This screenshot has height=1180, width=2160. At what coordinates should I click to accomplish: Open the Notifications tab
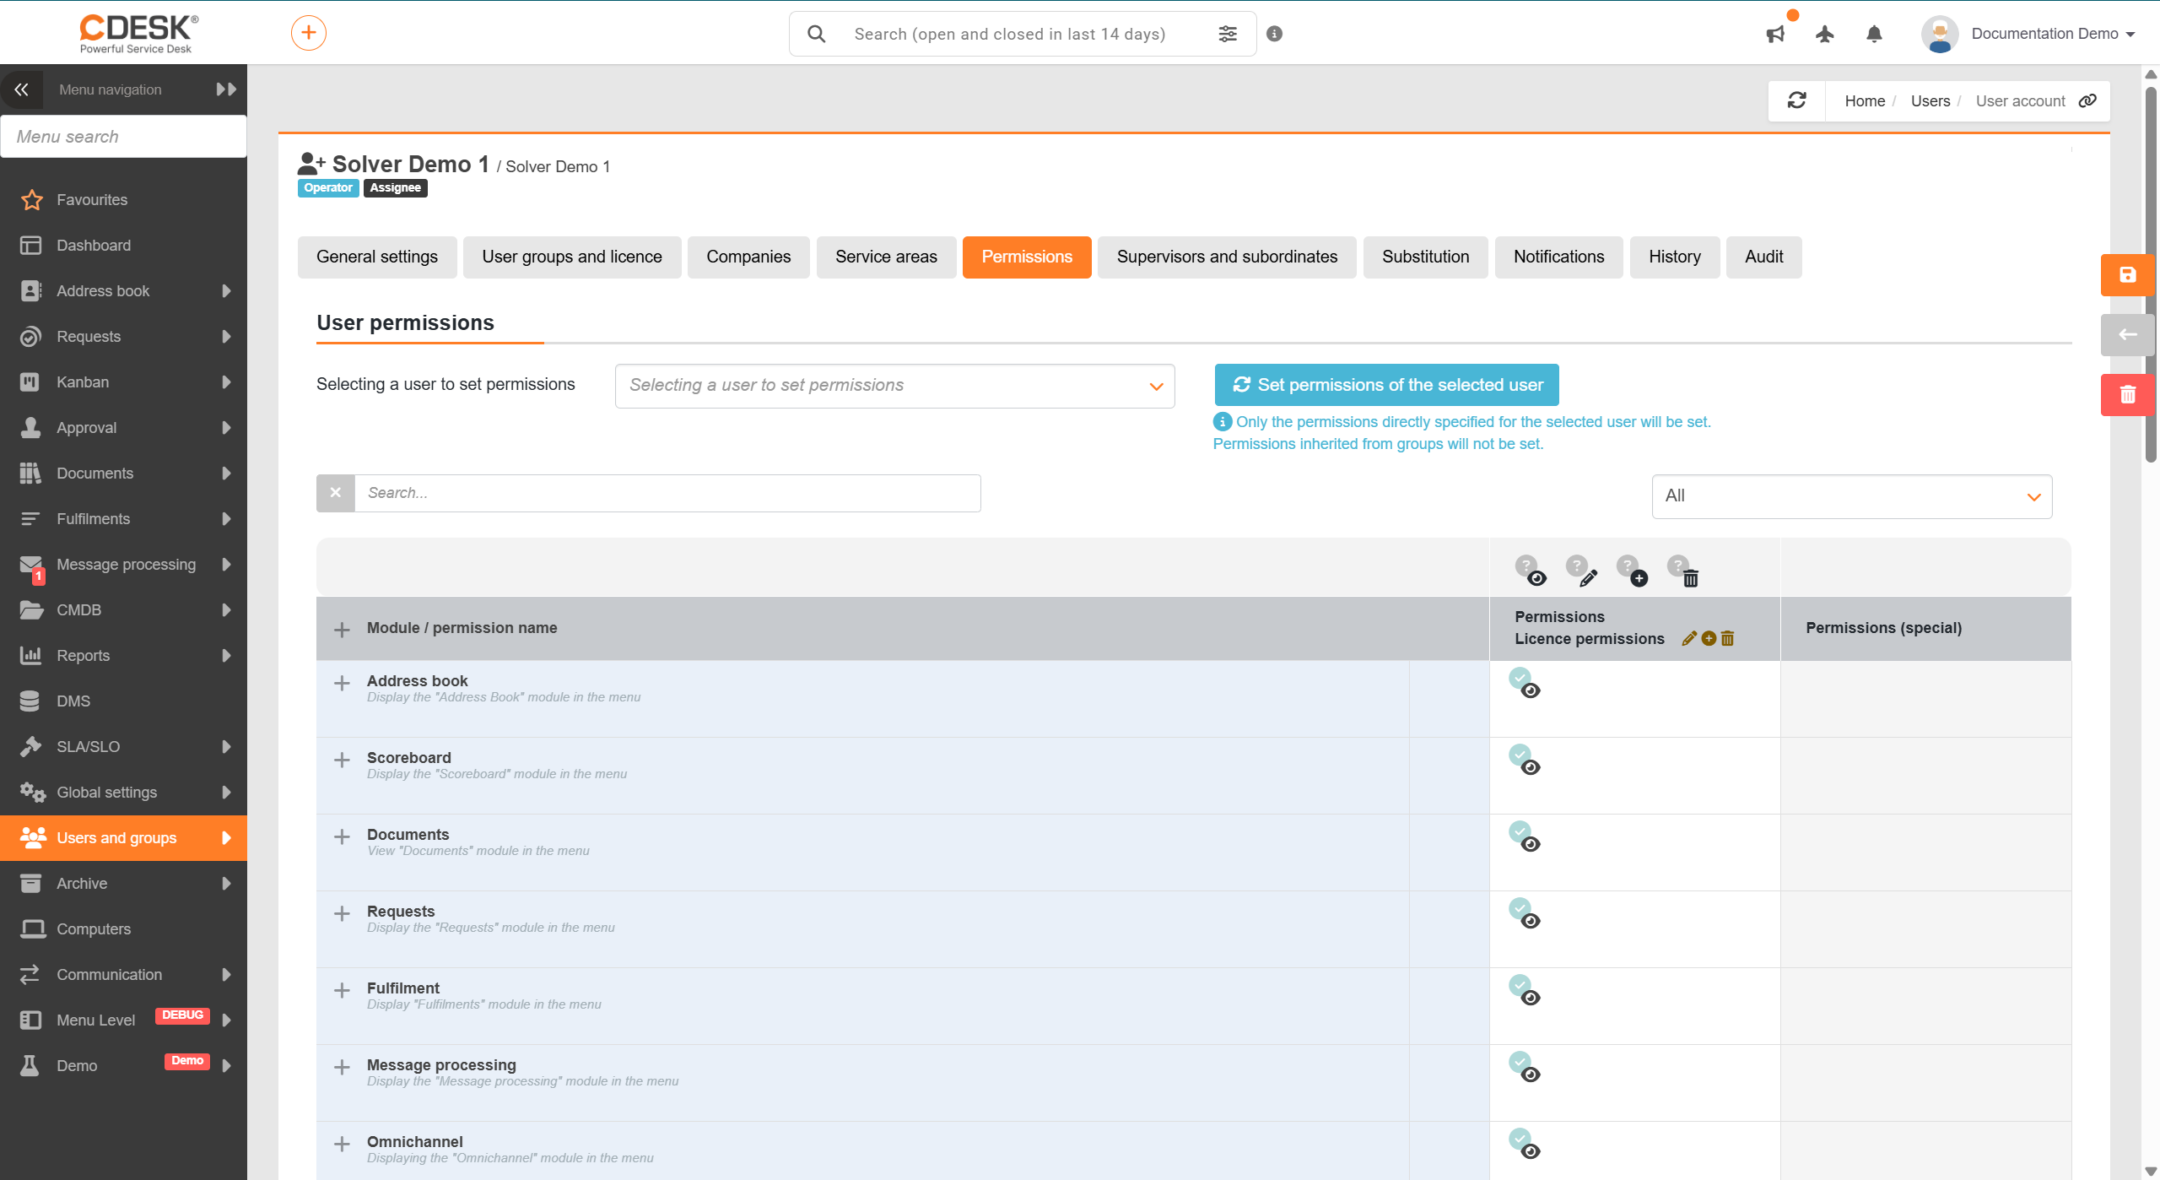click(x=1558, y=257)
